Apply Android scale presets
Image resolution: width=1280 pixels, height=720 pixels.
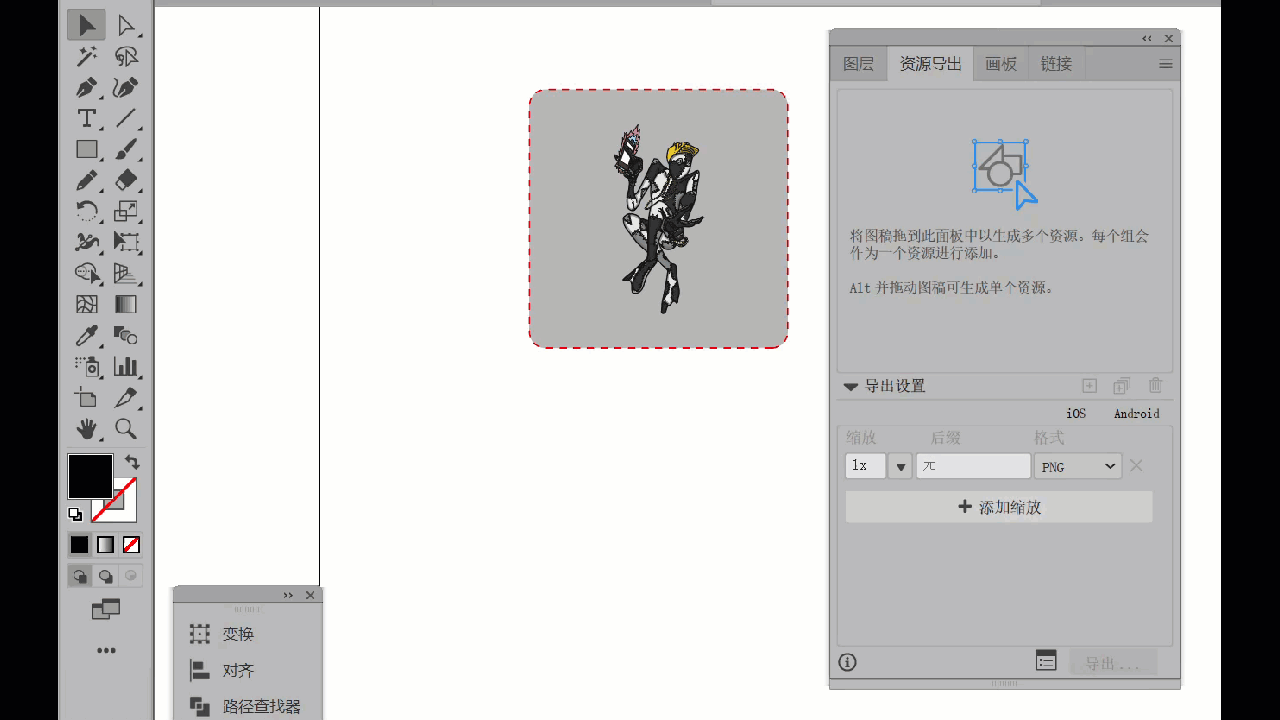(x=1137, y=413)
